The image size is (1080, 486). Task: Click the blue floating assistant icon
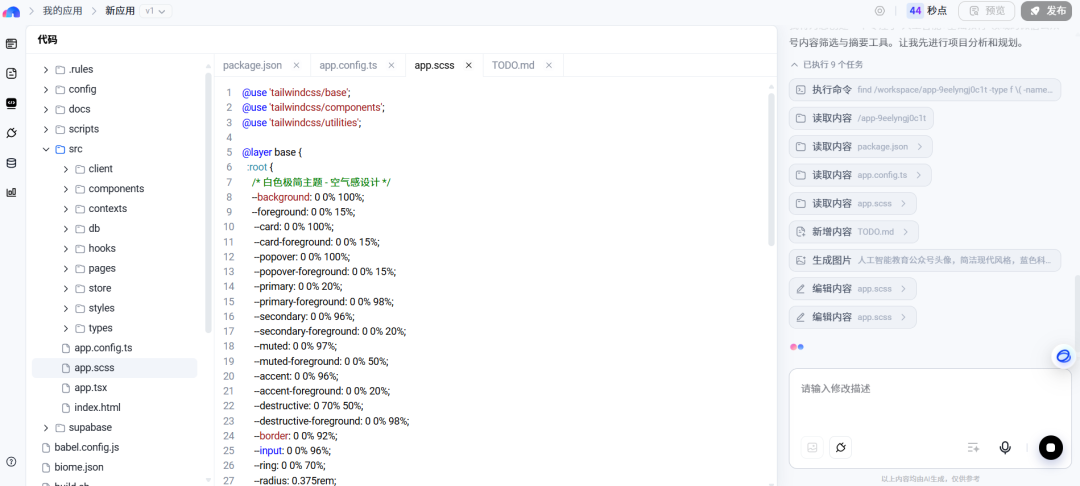1063,356
